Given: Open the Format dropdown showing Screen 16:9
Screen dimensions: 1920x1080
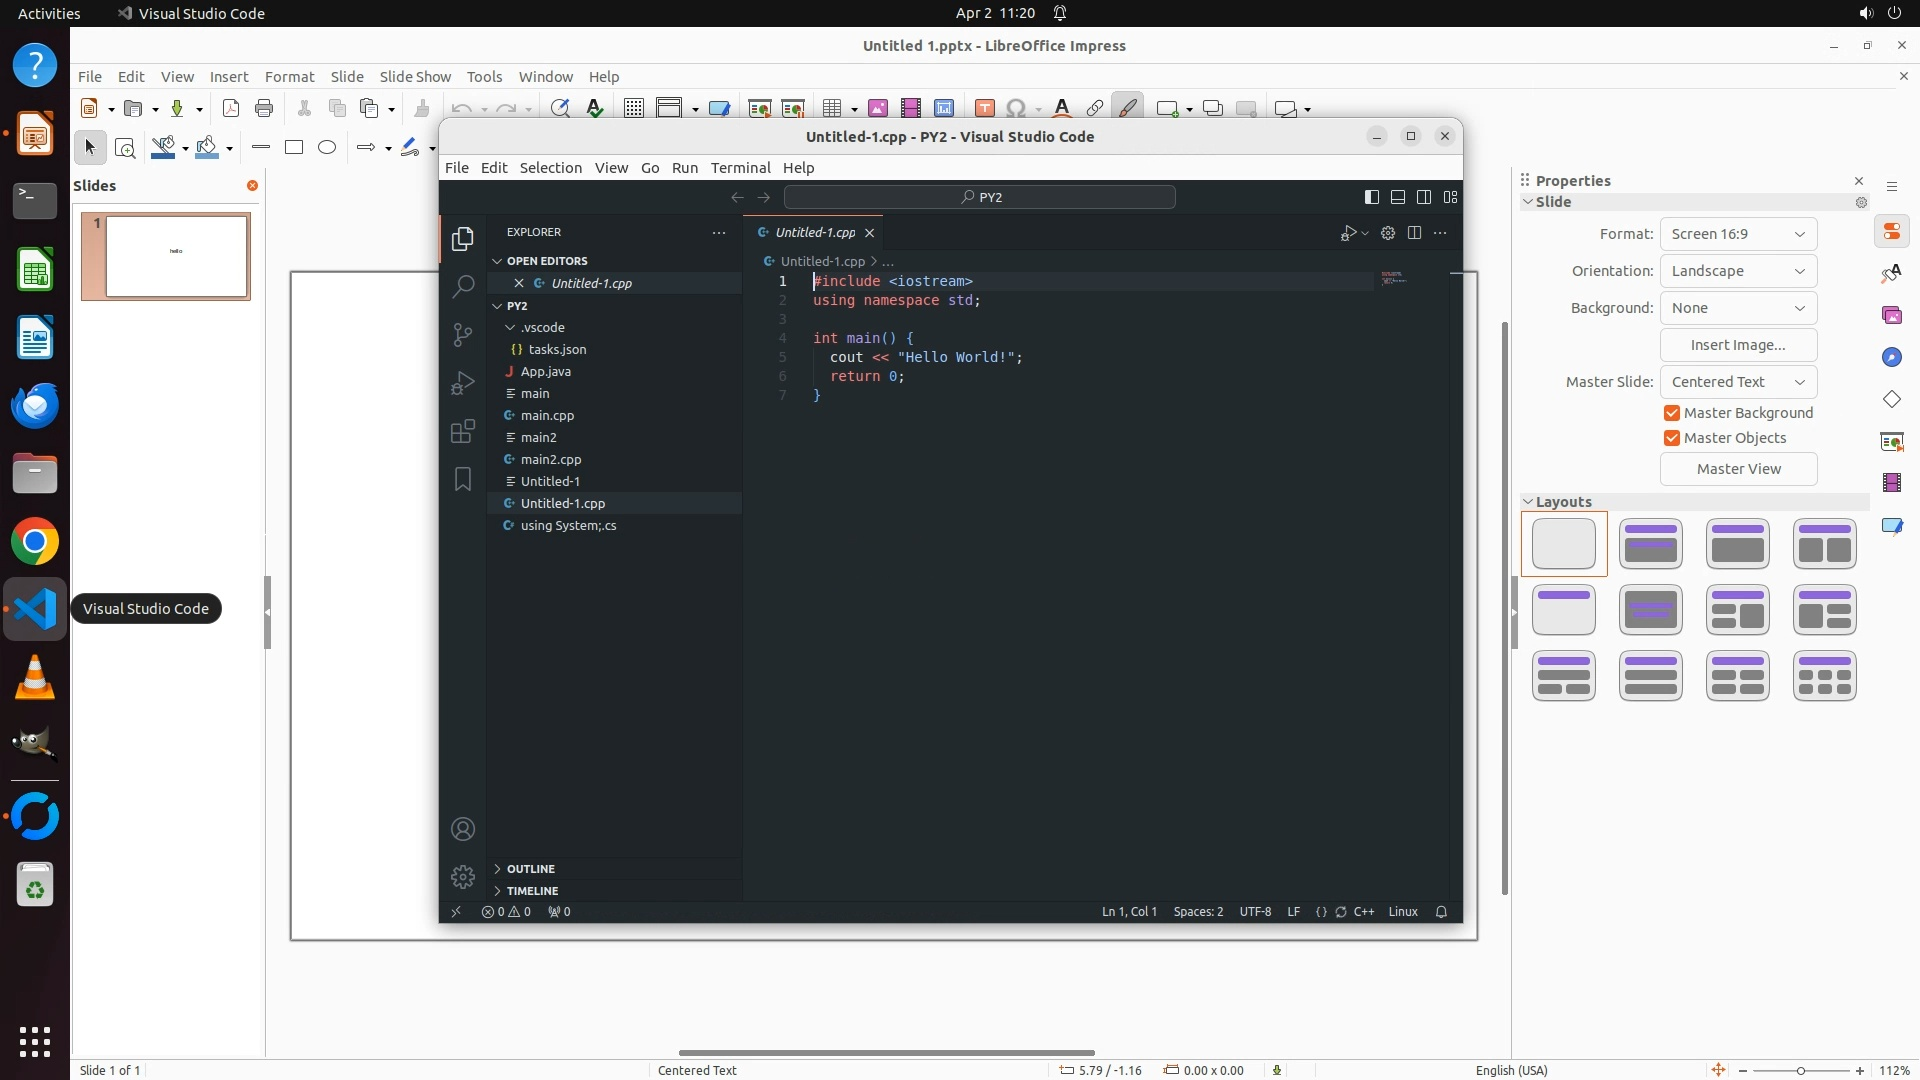Looking at the screenshot, I should (1738, 234).
